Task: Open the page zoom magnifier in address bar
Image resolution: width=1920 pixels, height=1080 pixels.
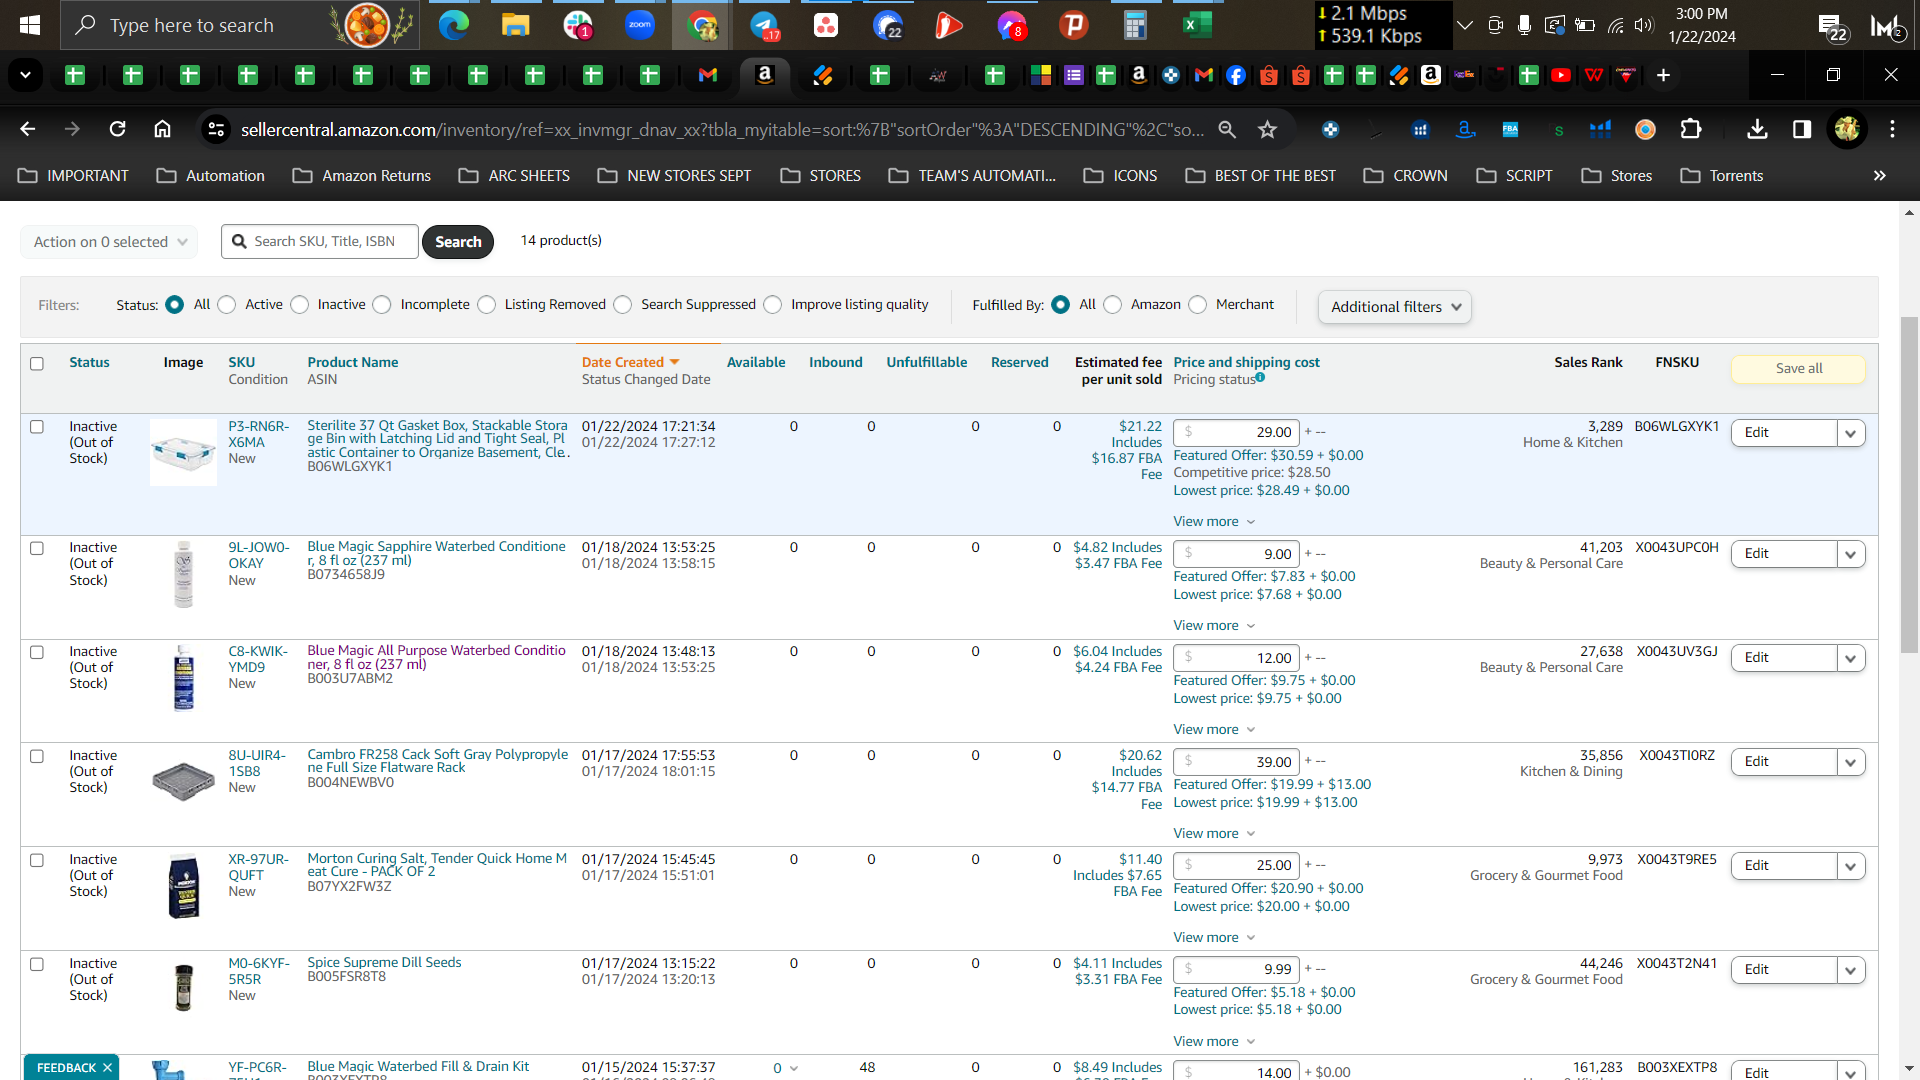Action: point(1227,129)
